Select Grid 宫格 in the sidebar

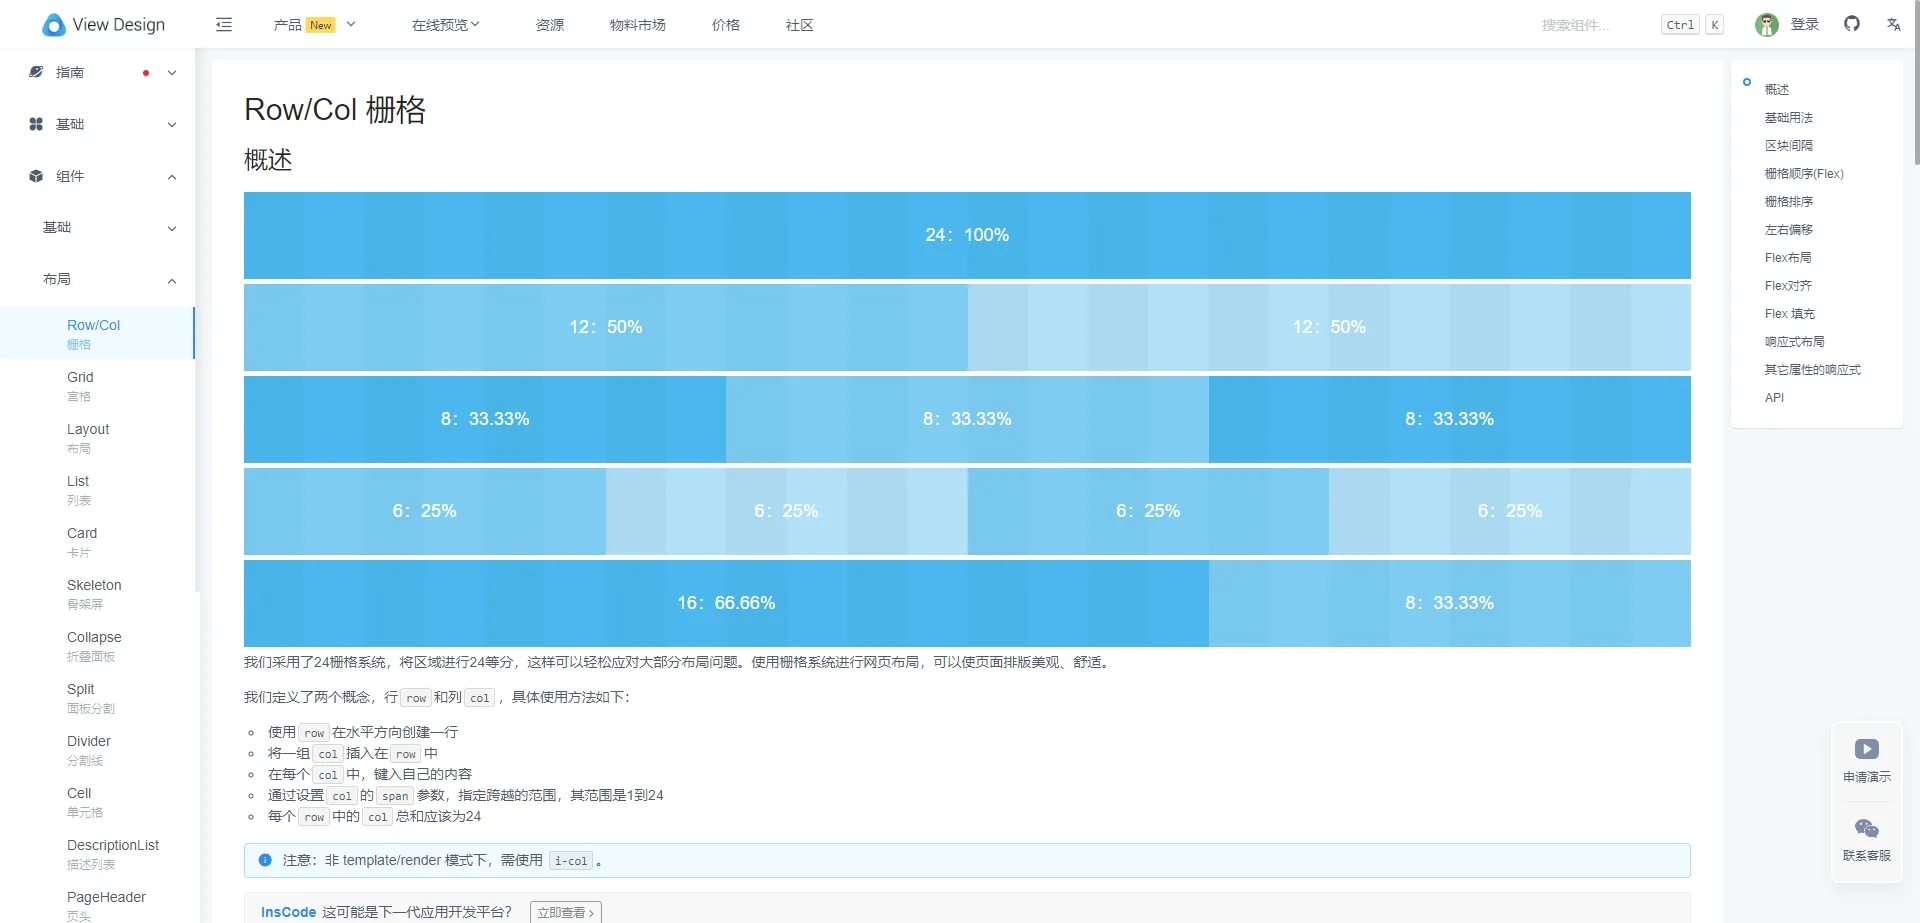[80, 386]
